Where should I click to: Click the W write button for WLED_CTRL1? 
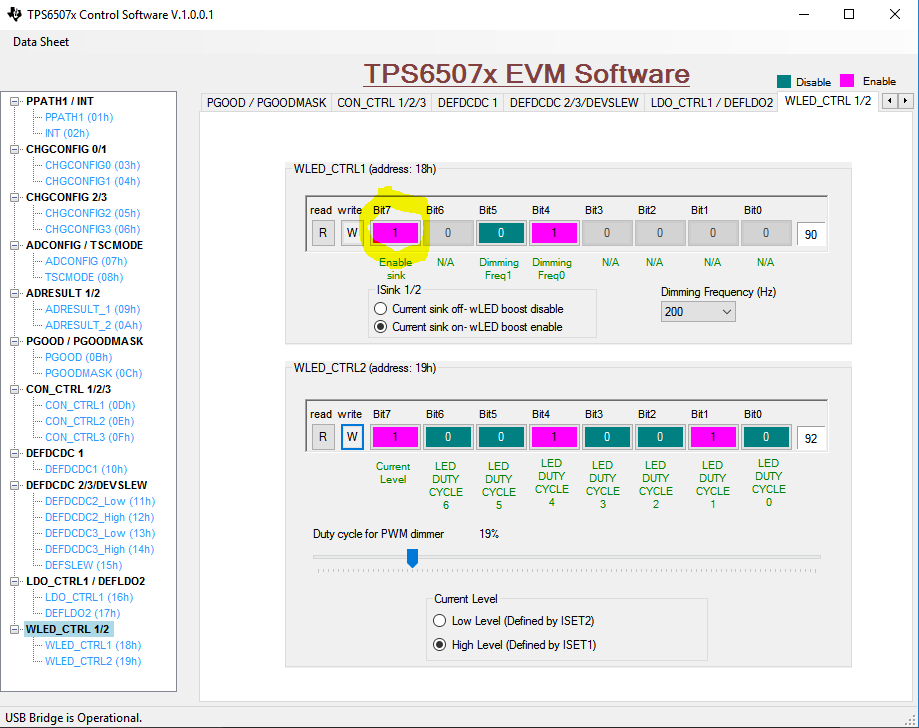[x=352, y=233]
